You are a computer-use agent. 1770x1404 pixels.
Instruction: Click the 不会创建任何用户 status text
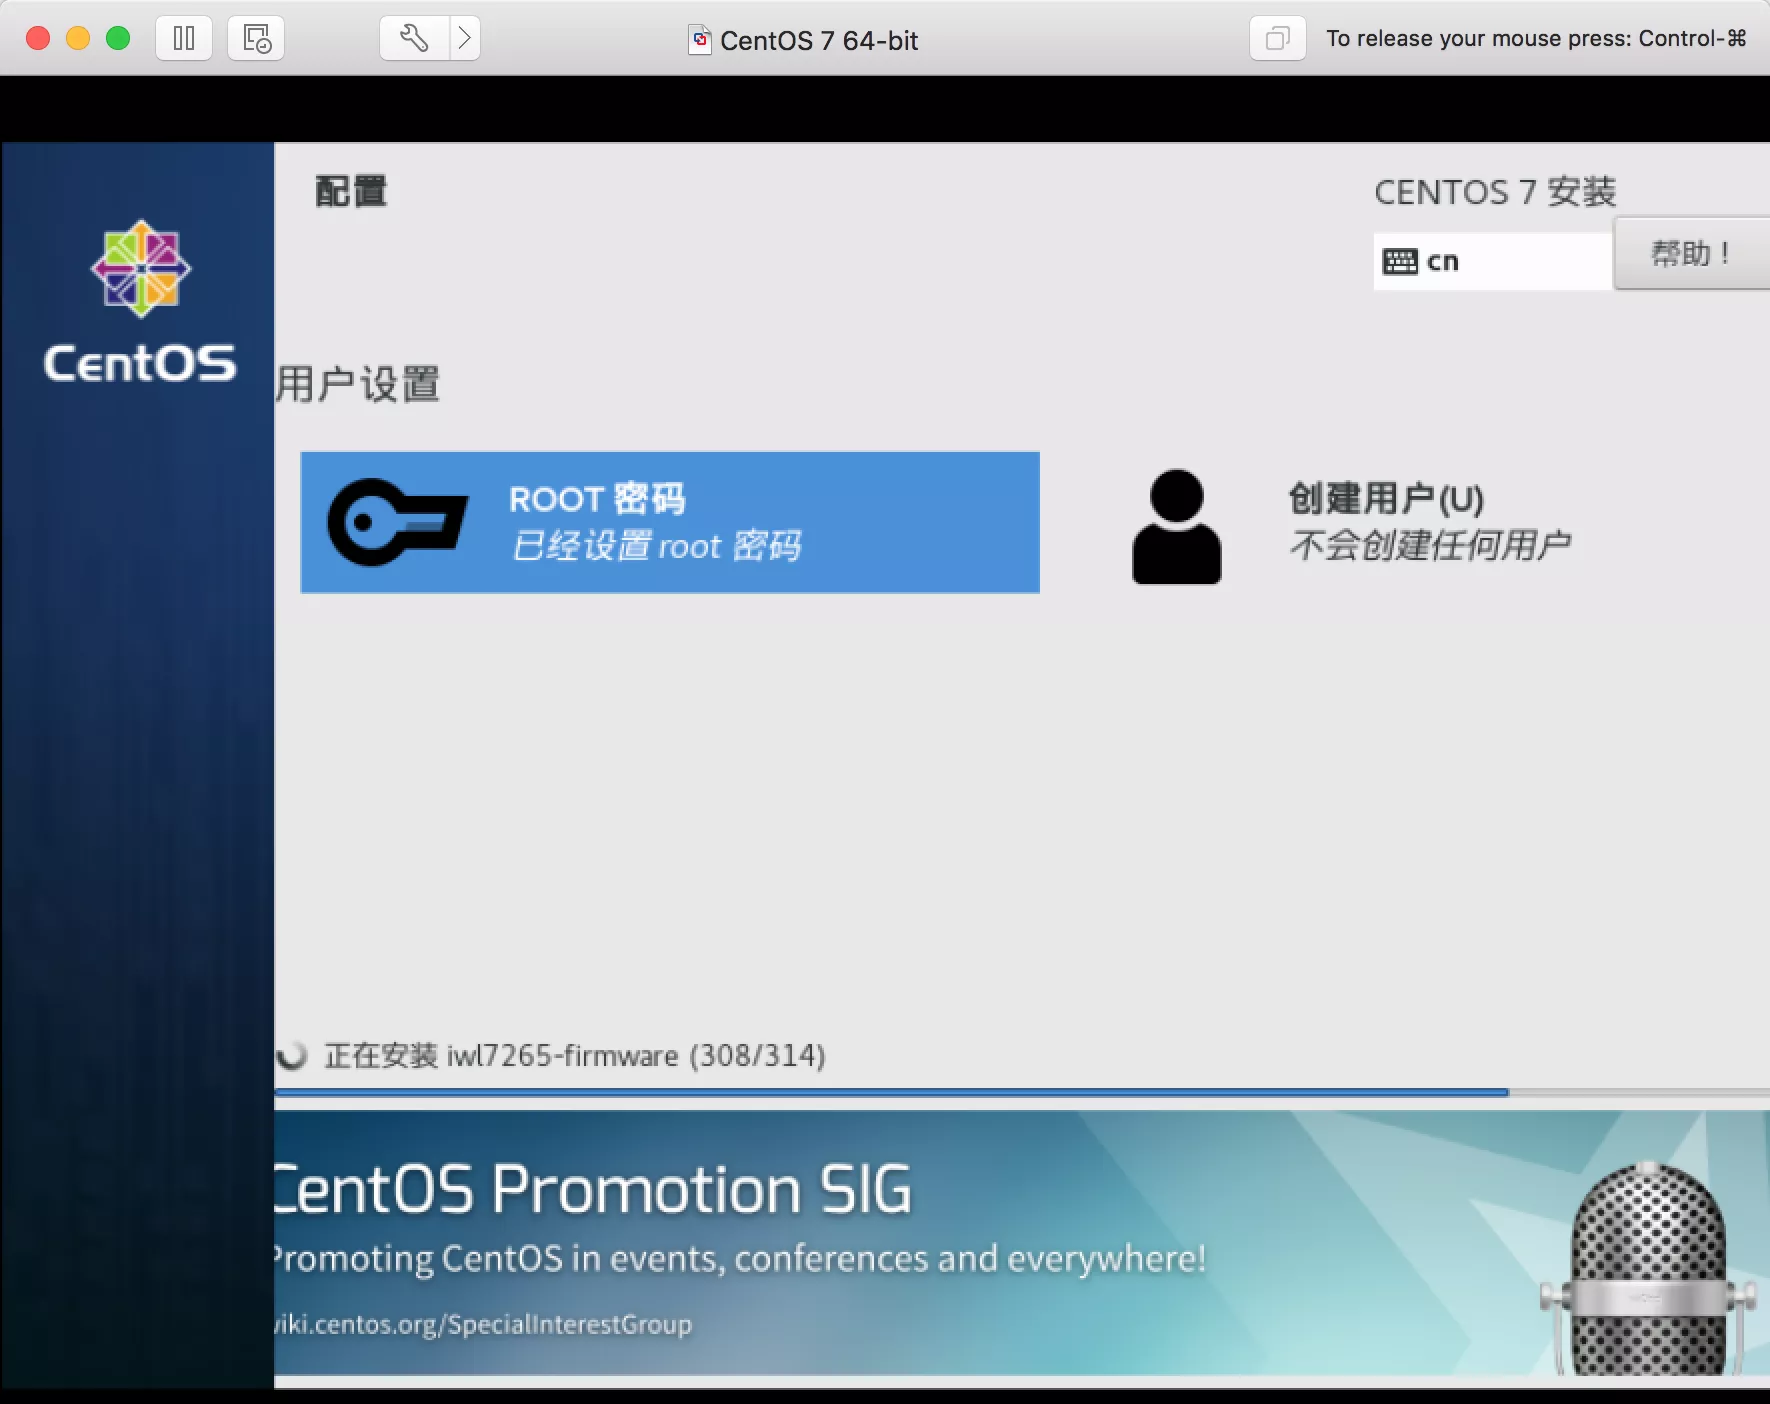pyautogui.click(x=1430, y=546)
